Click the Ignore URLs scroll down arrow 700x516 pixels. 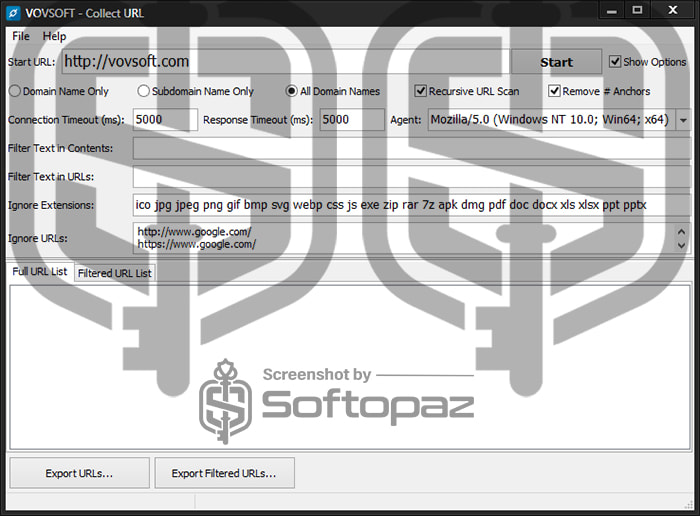coord(681,245)
